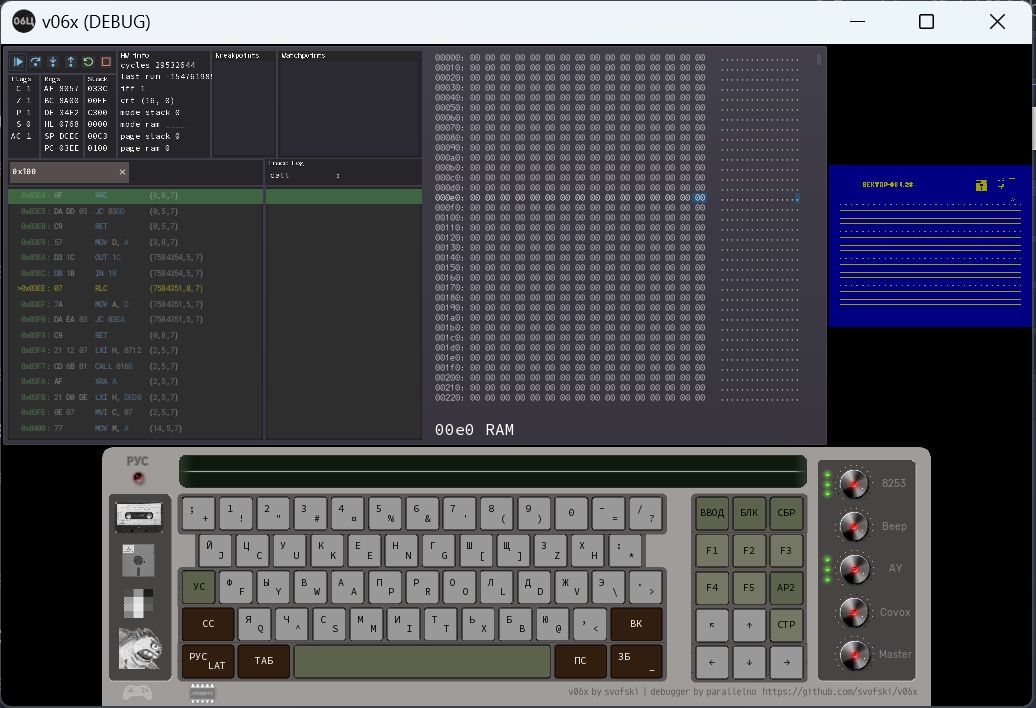Click the Step Out debugger icon
The height and width of the screenshot is (708, 1036).
[70, 62]
